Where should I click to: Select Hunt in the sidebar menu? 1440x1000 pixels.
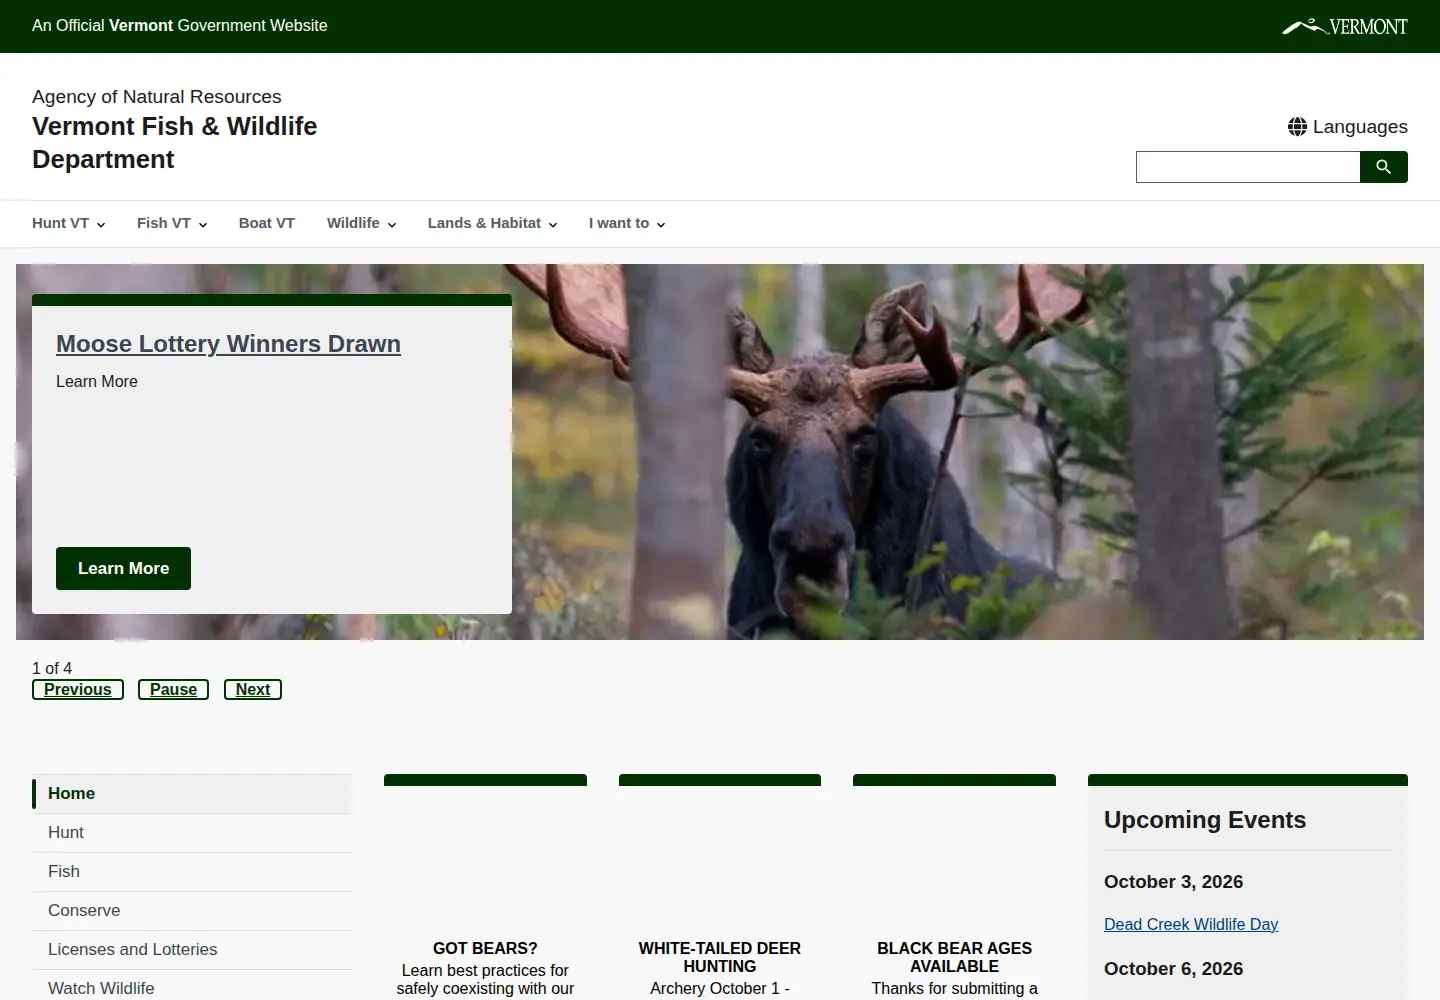(x=192, y=833)
